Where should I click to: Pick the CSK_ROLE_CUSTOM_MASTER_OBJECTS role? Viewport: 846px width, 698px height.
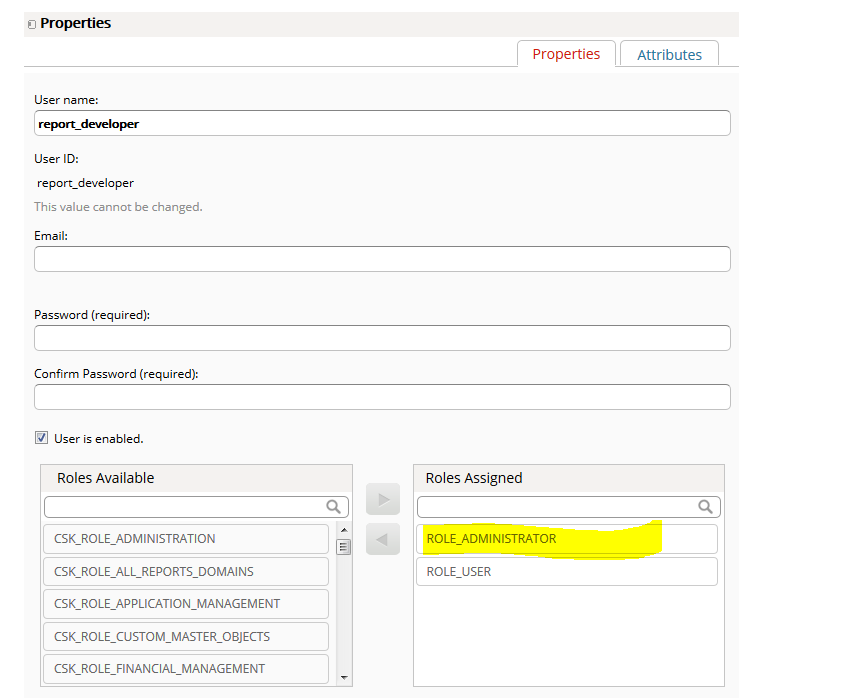[186, 636]
